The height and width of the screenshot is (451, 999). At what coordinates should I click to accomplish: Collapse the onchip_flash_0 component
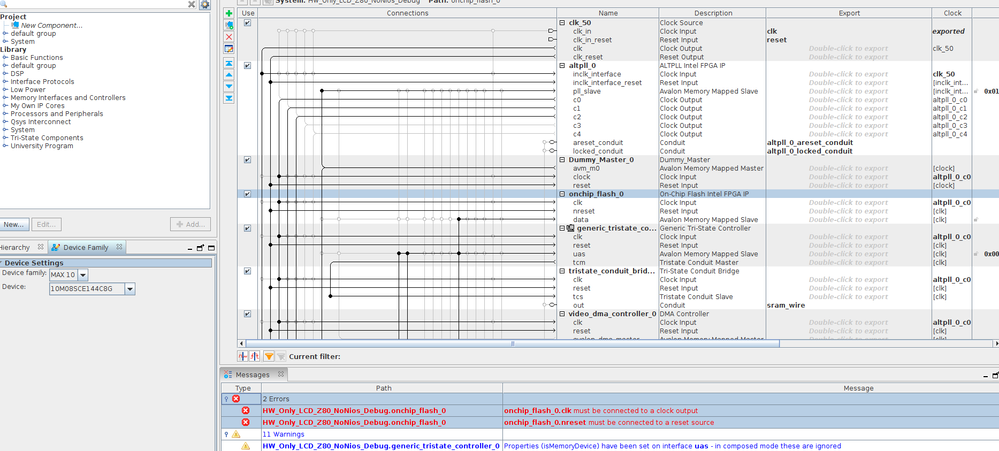[x=562, y=194]
